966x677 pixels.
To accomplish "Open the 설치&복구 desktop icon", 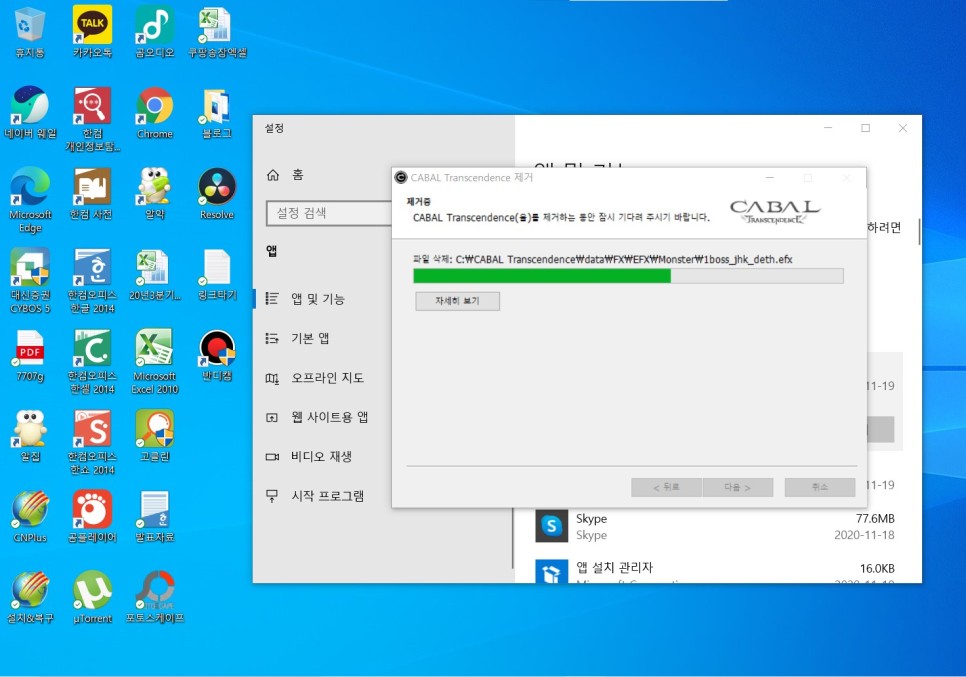I will [30, 598].
